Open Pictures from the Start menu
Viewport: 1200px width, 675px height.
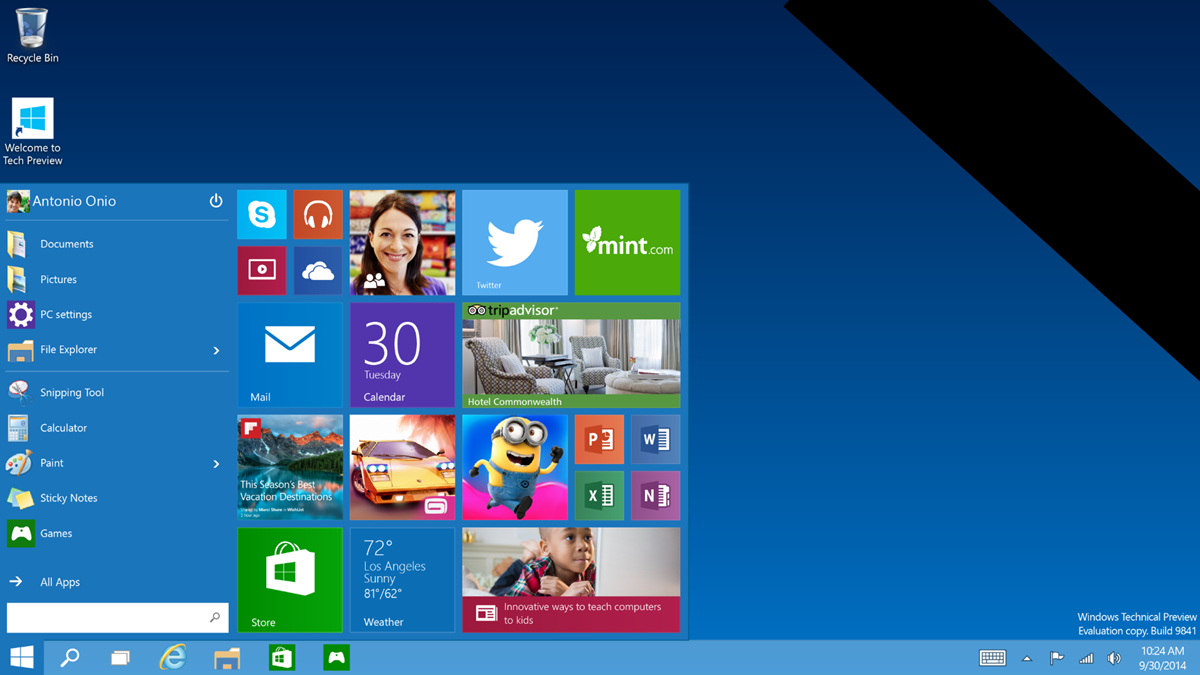117,279
